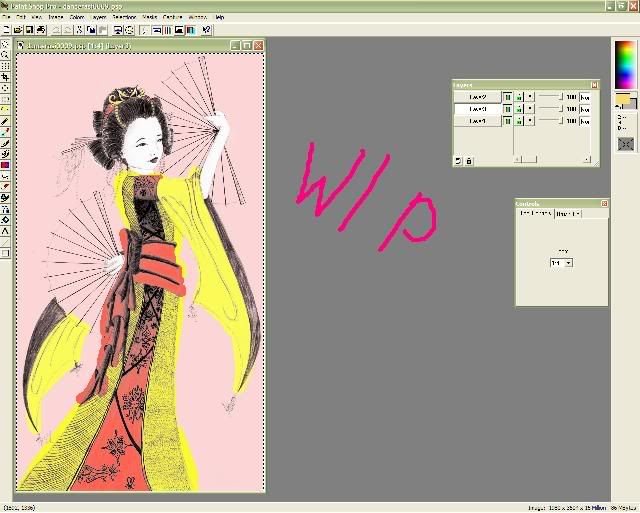Screen dimensions: 640x513
Task: Select the rectangular Selection tool
Action: tap(5, 99)
